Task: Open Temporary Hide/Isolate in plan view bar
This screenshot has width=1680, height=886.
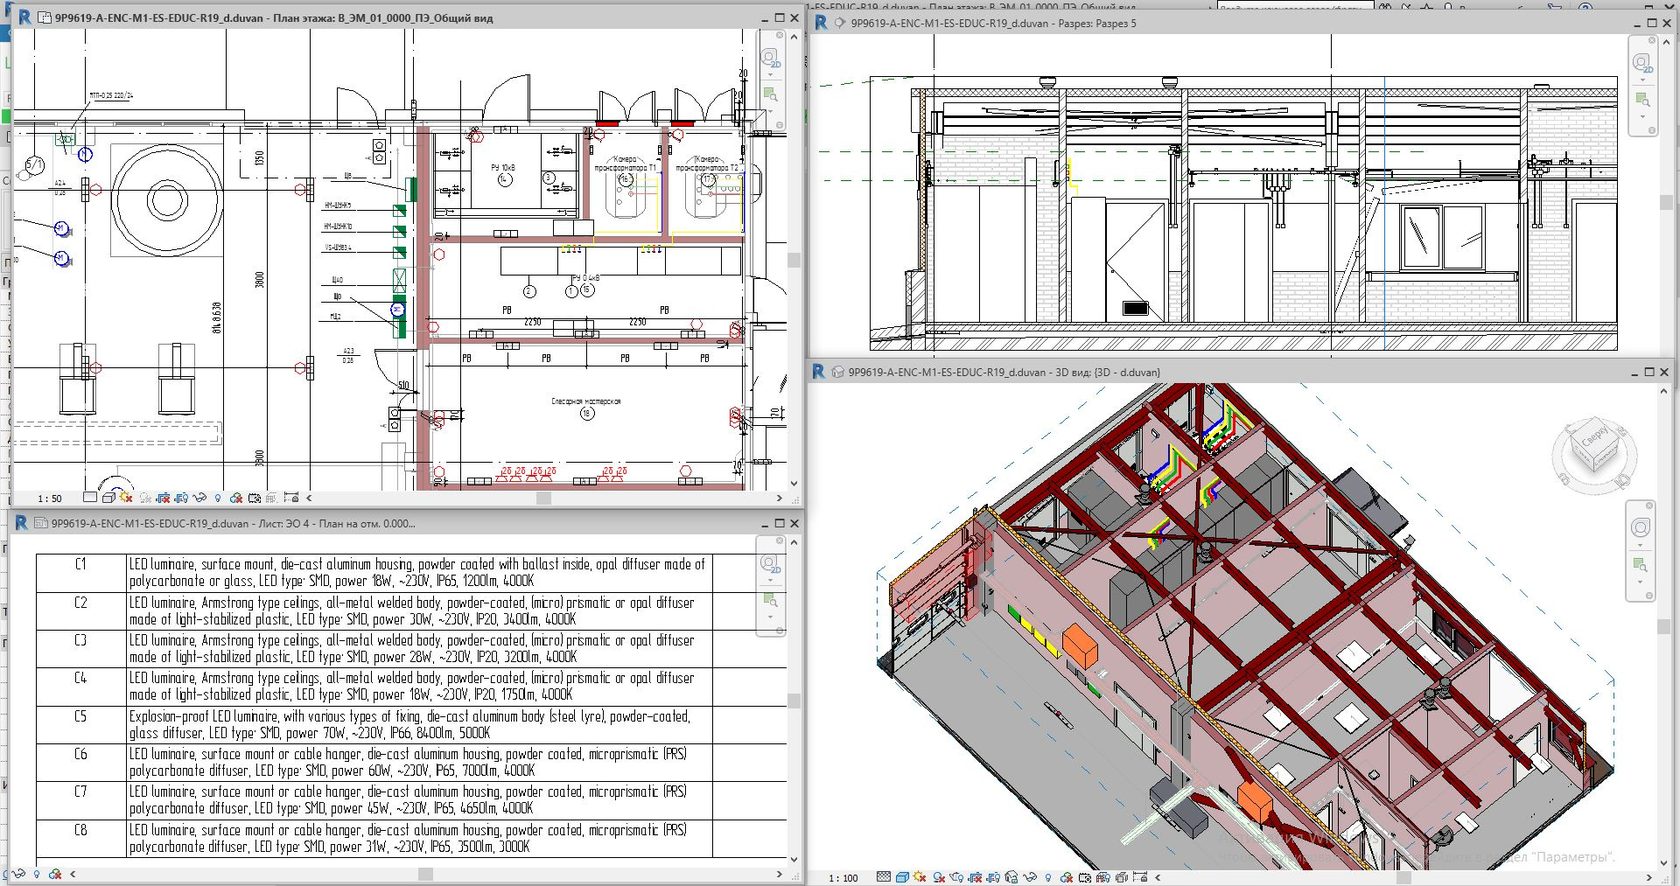Action: tap(199, 497)
